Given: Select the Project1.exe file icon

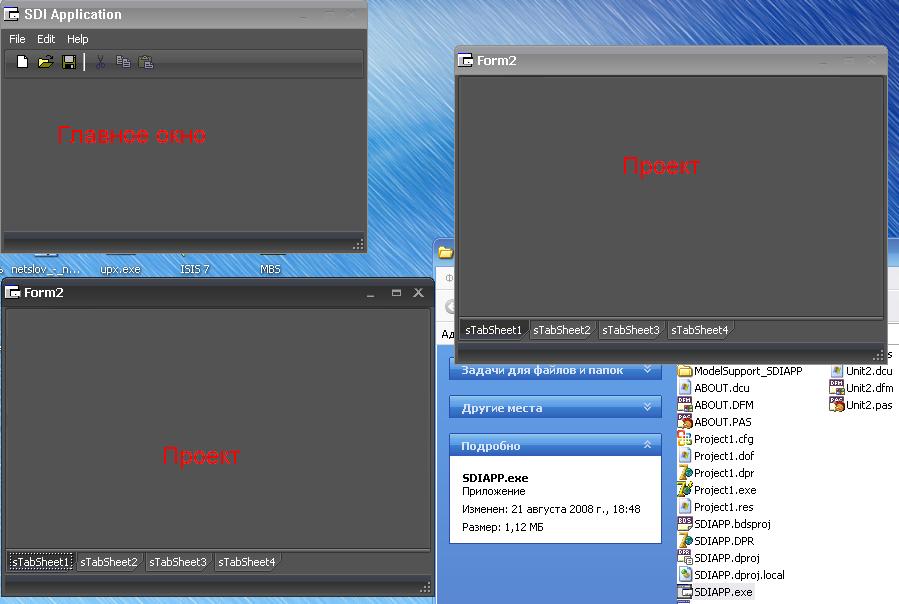Looking at the screenshot, I should click(685, 490).
